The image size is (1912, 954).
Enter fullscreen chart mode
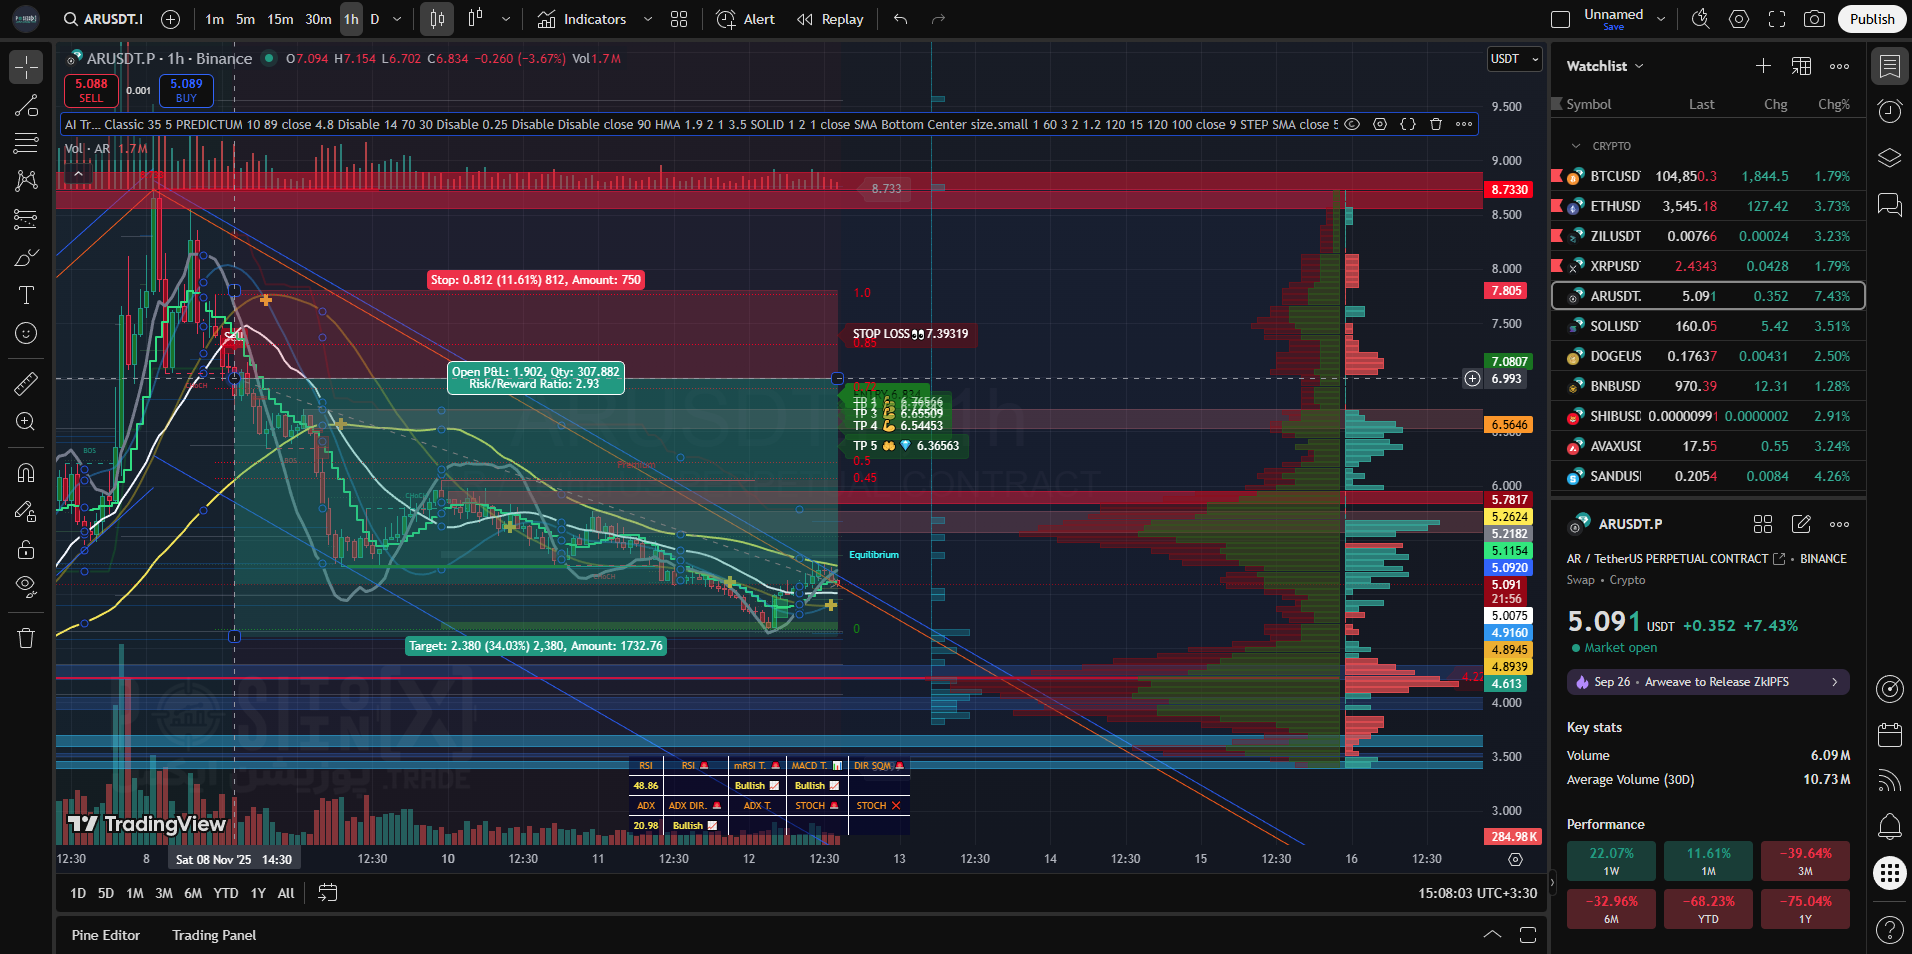tap(1777, 19)
